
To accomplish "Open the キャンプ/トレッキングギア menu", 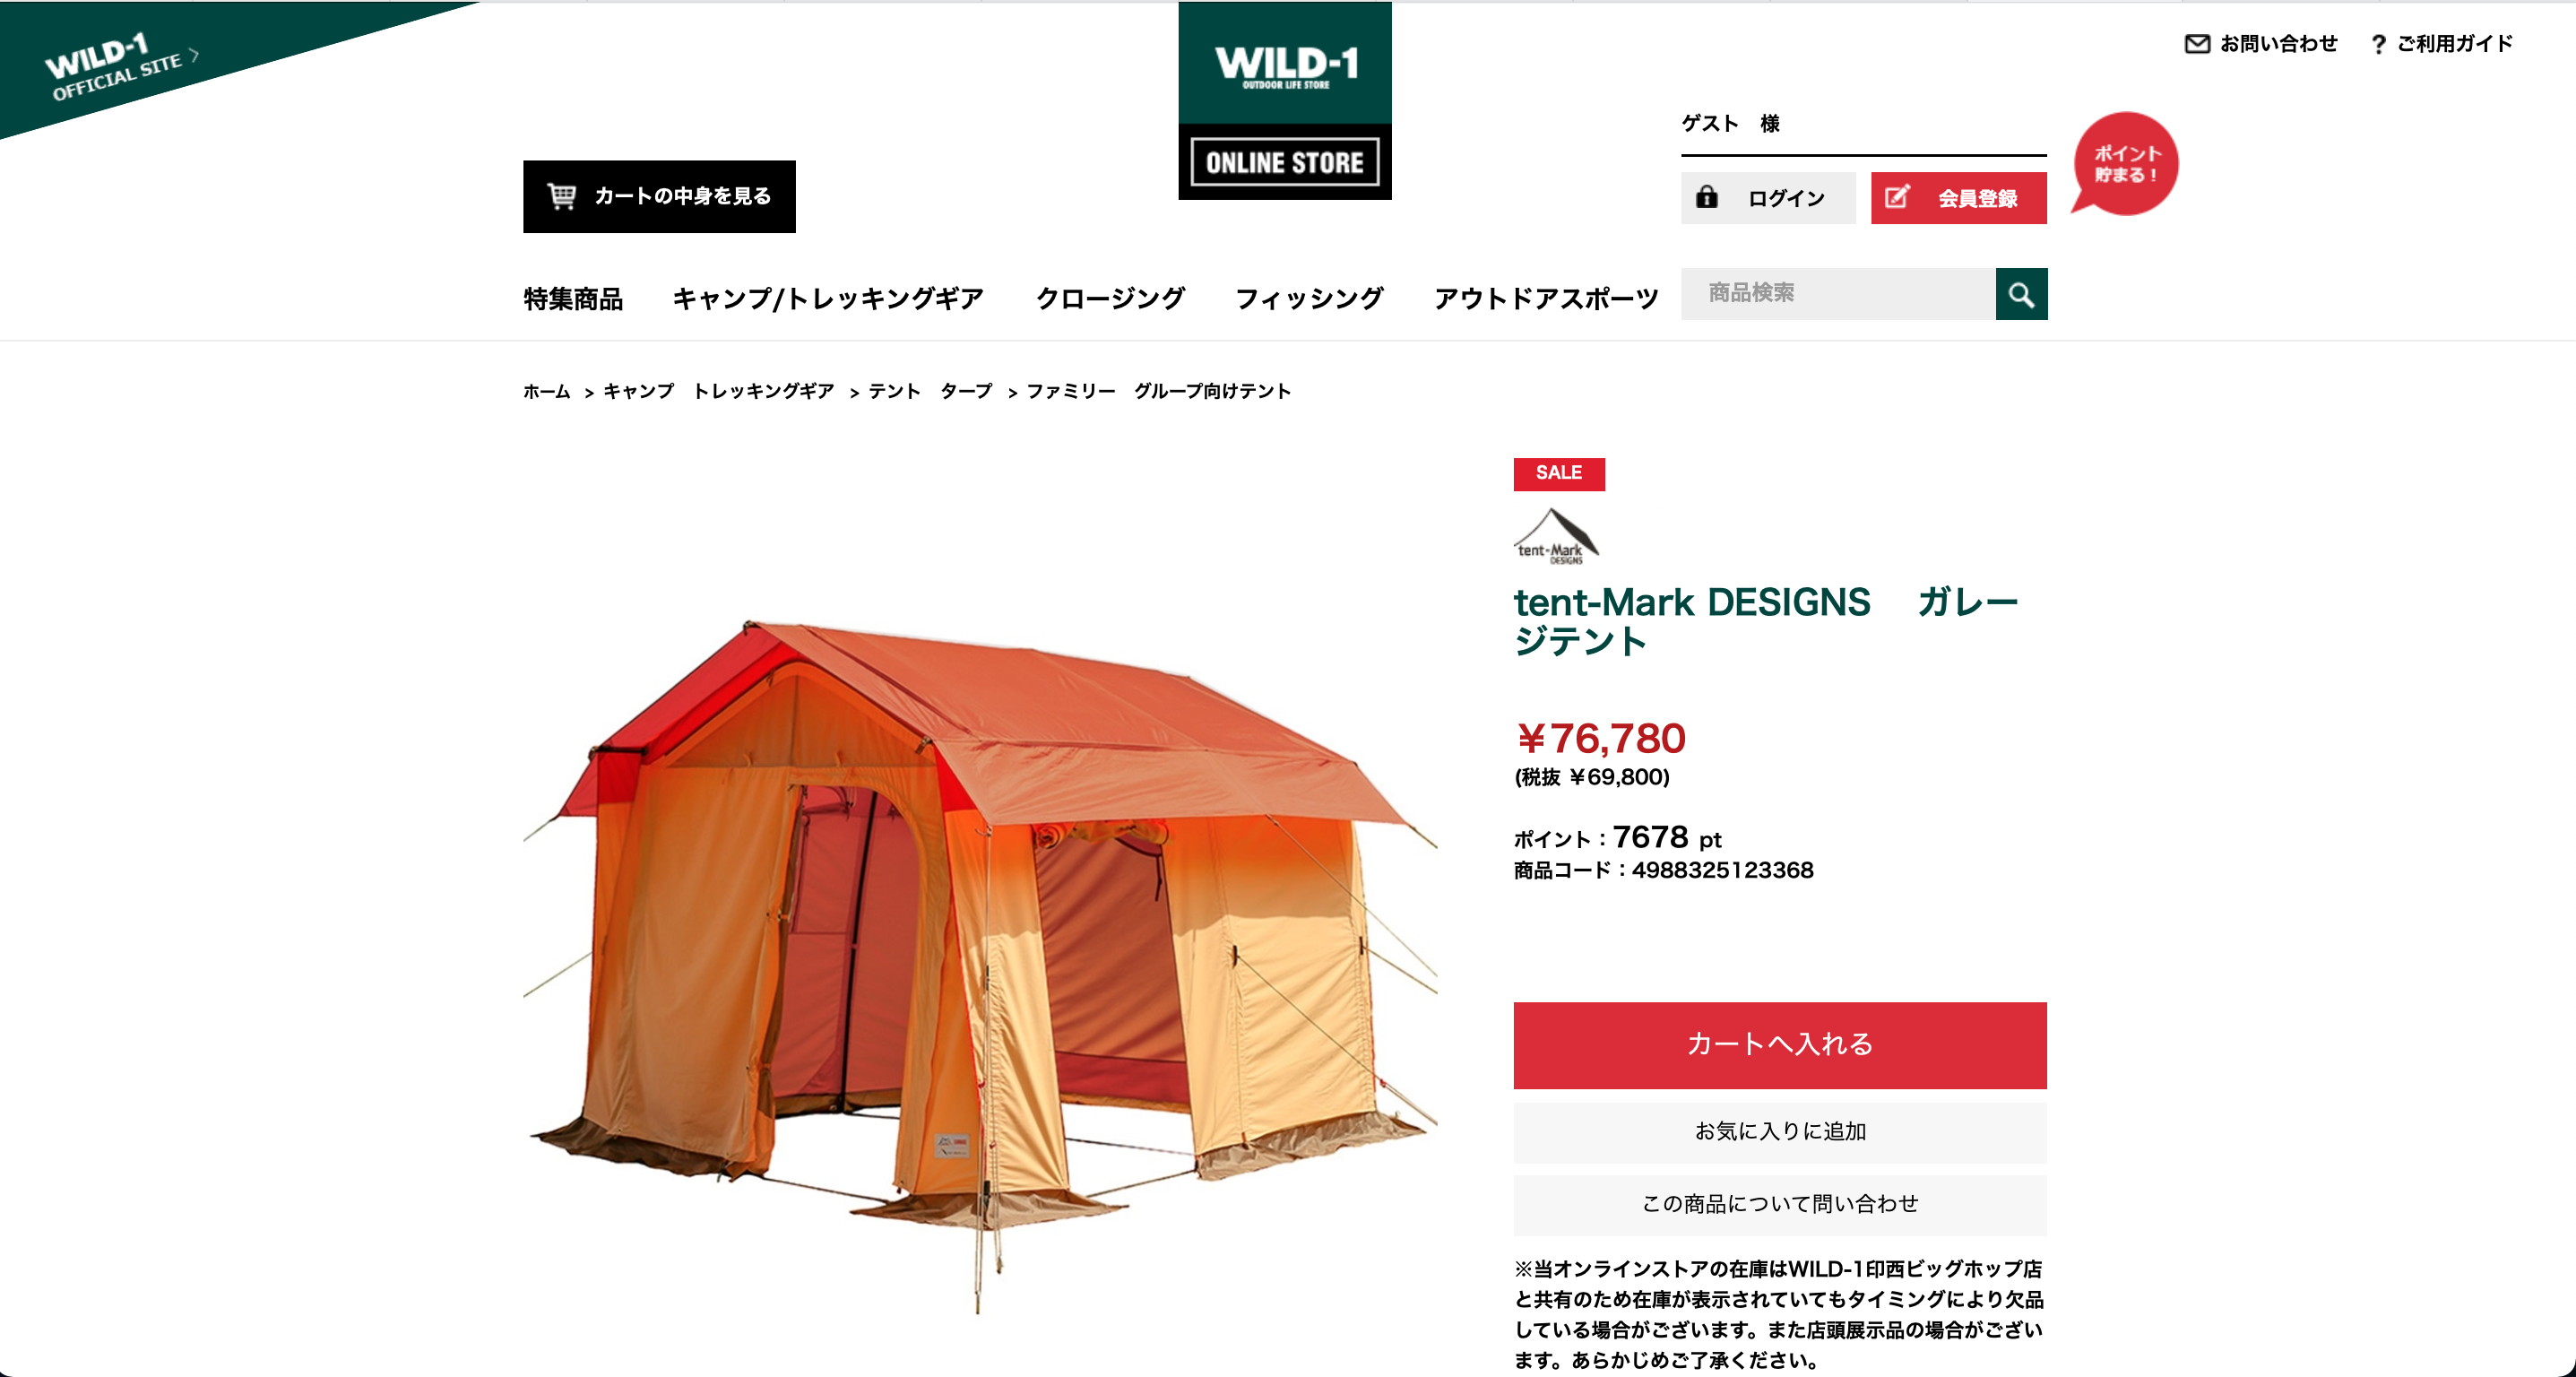I will tap(828, 299).
